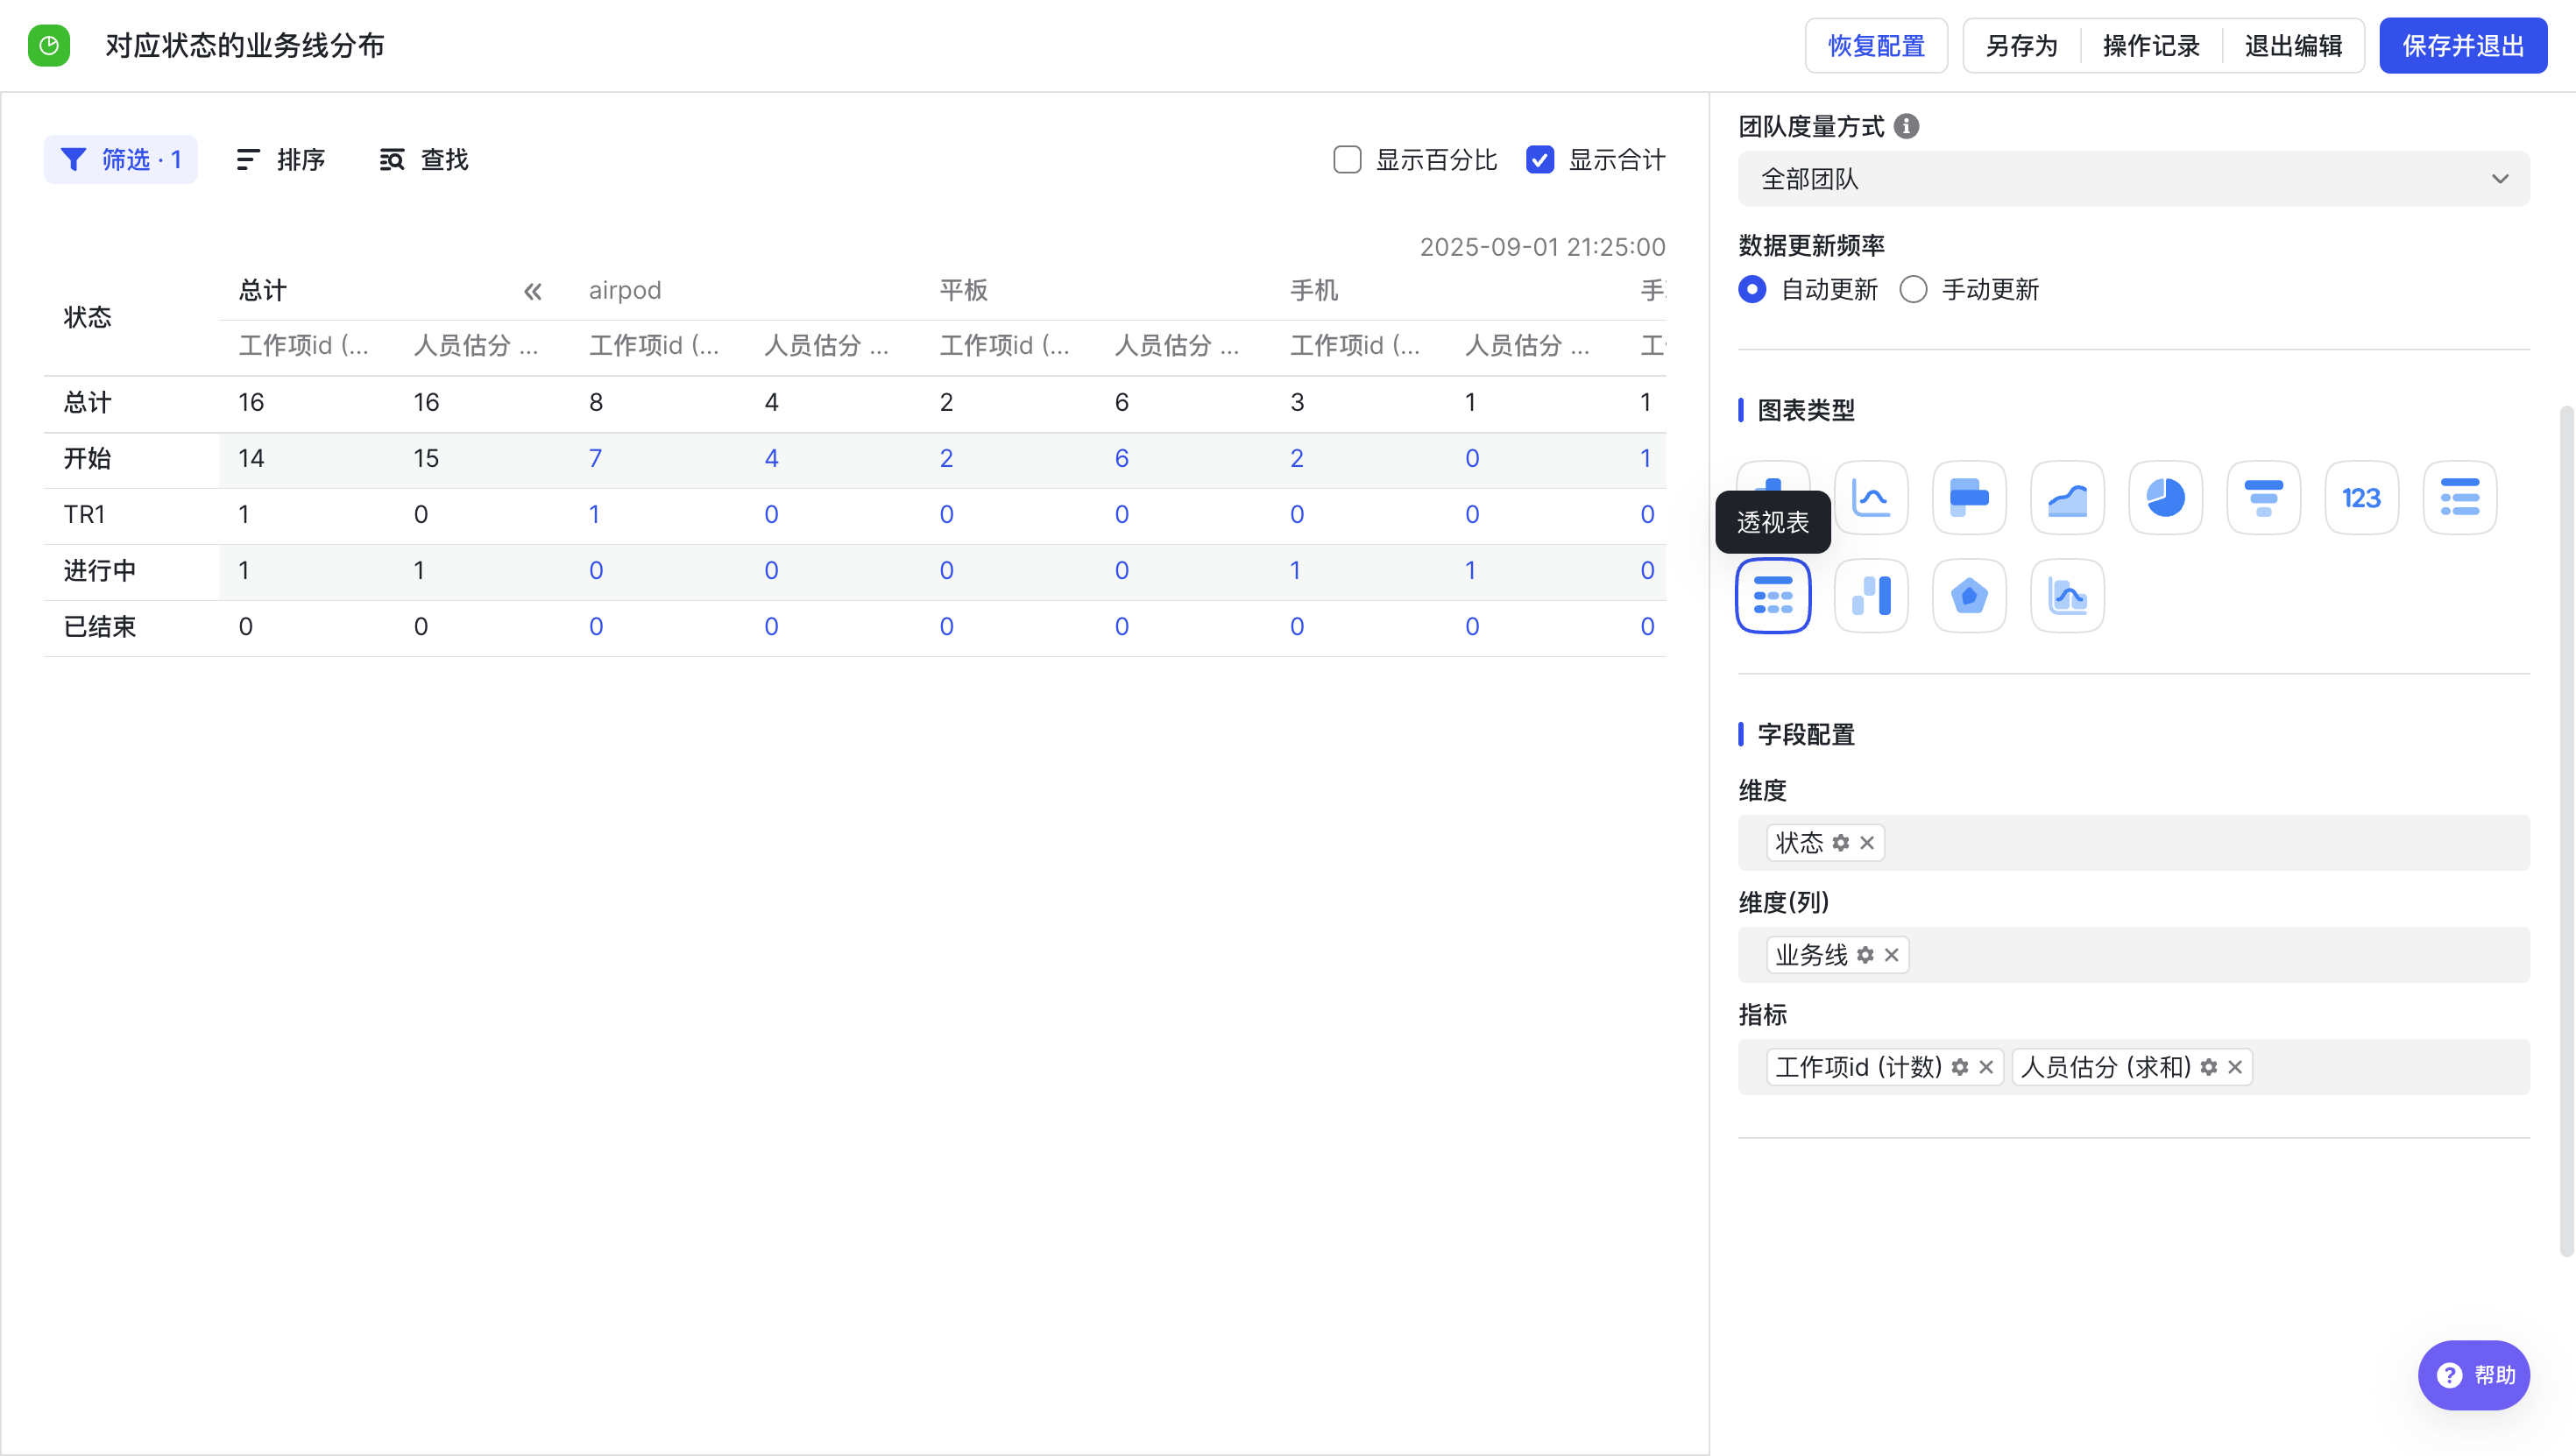Open the 帮助 help button

pyautogui.click(x=2474, y=1375)
